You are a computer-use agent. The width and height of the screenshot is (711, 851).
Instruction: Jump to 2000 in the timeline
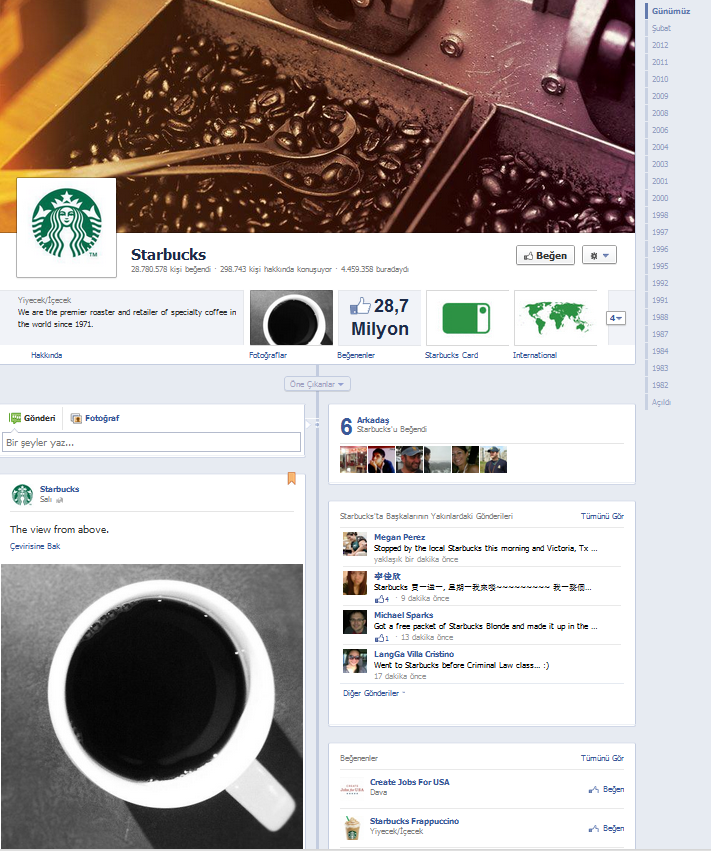point(660,198)
